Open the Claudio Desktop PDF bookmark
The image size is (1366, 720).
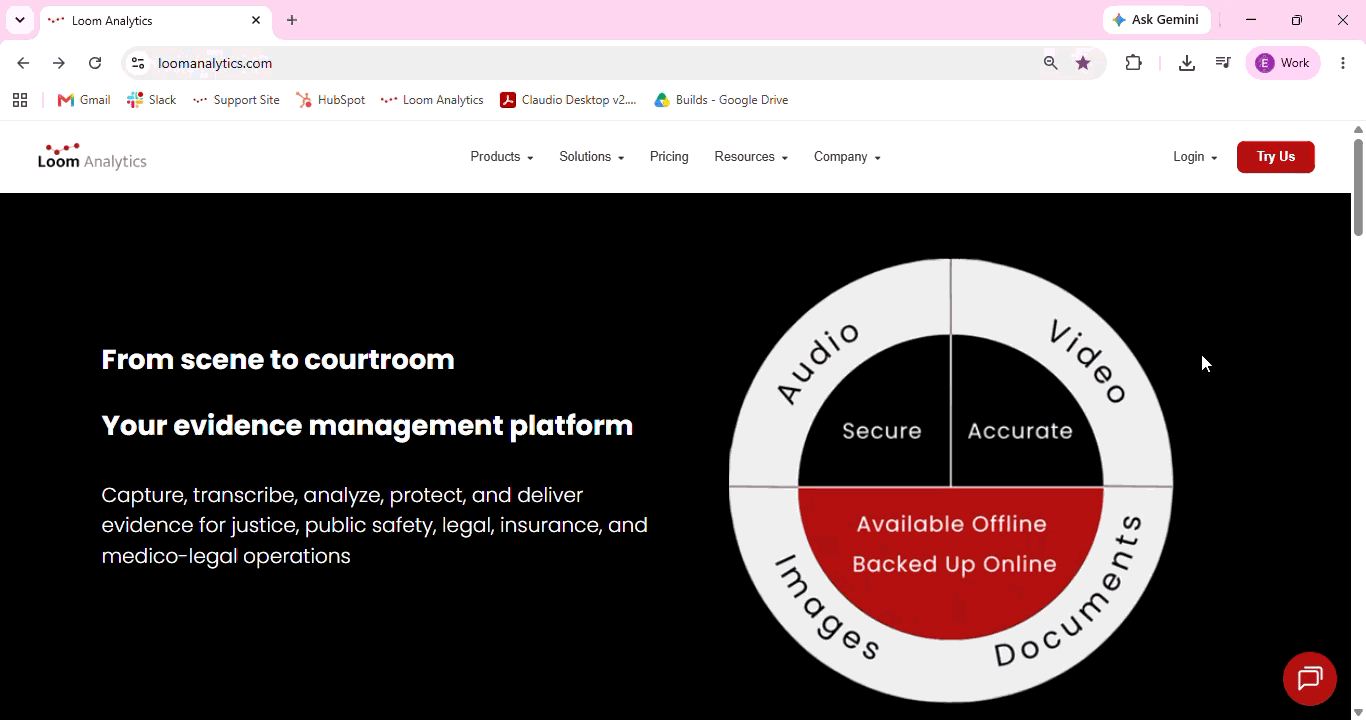pyautogui.click(x=568, y=100)
